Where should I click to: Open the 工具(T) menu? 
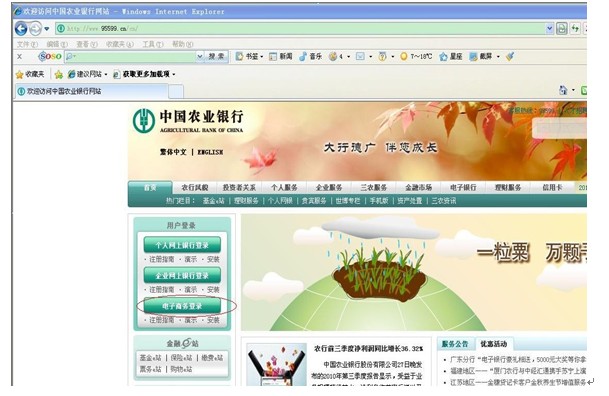(153, 44)
